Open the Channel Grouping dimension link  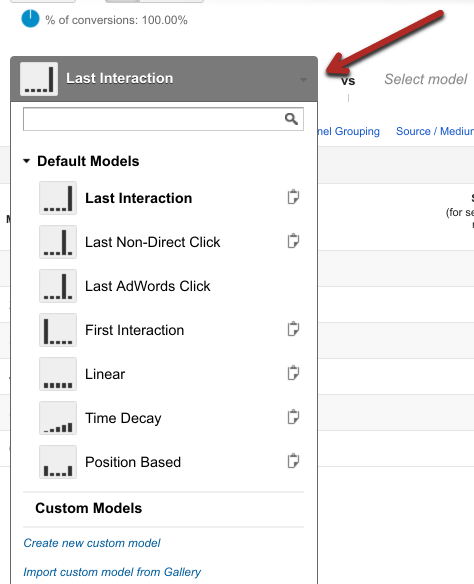pos(348,131)
